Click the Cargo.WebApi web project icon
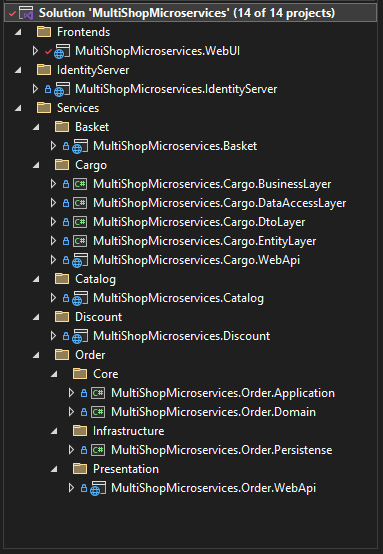The height and width of the screenshot is (554, 383). click(80, 260)
